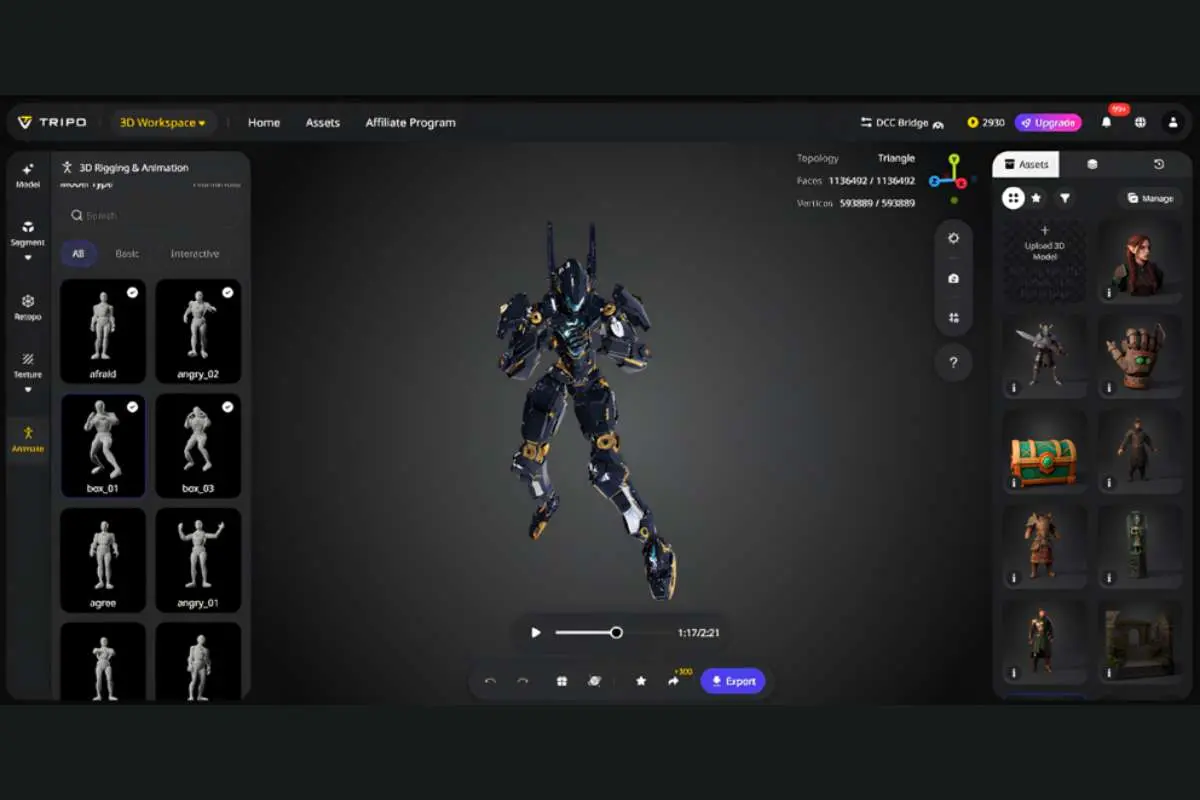Viewport: 1200px width, 800px height.
Task: Go to Home in the top menu
Action: click(x=264, y=123)
